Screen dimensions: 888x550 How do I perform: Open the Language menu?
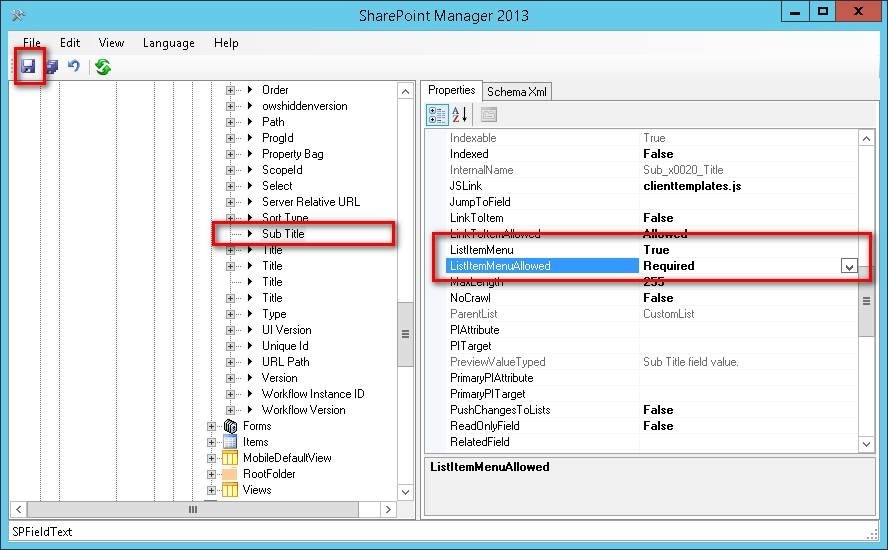[x=169, y=42]
